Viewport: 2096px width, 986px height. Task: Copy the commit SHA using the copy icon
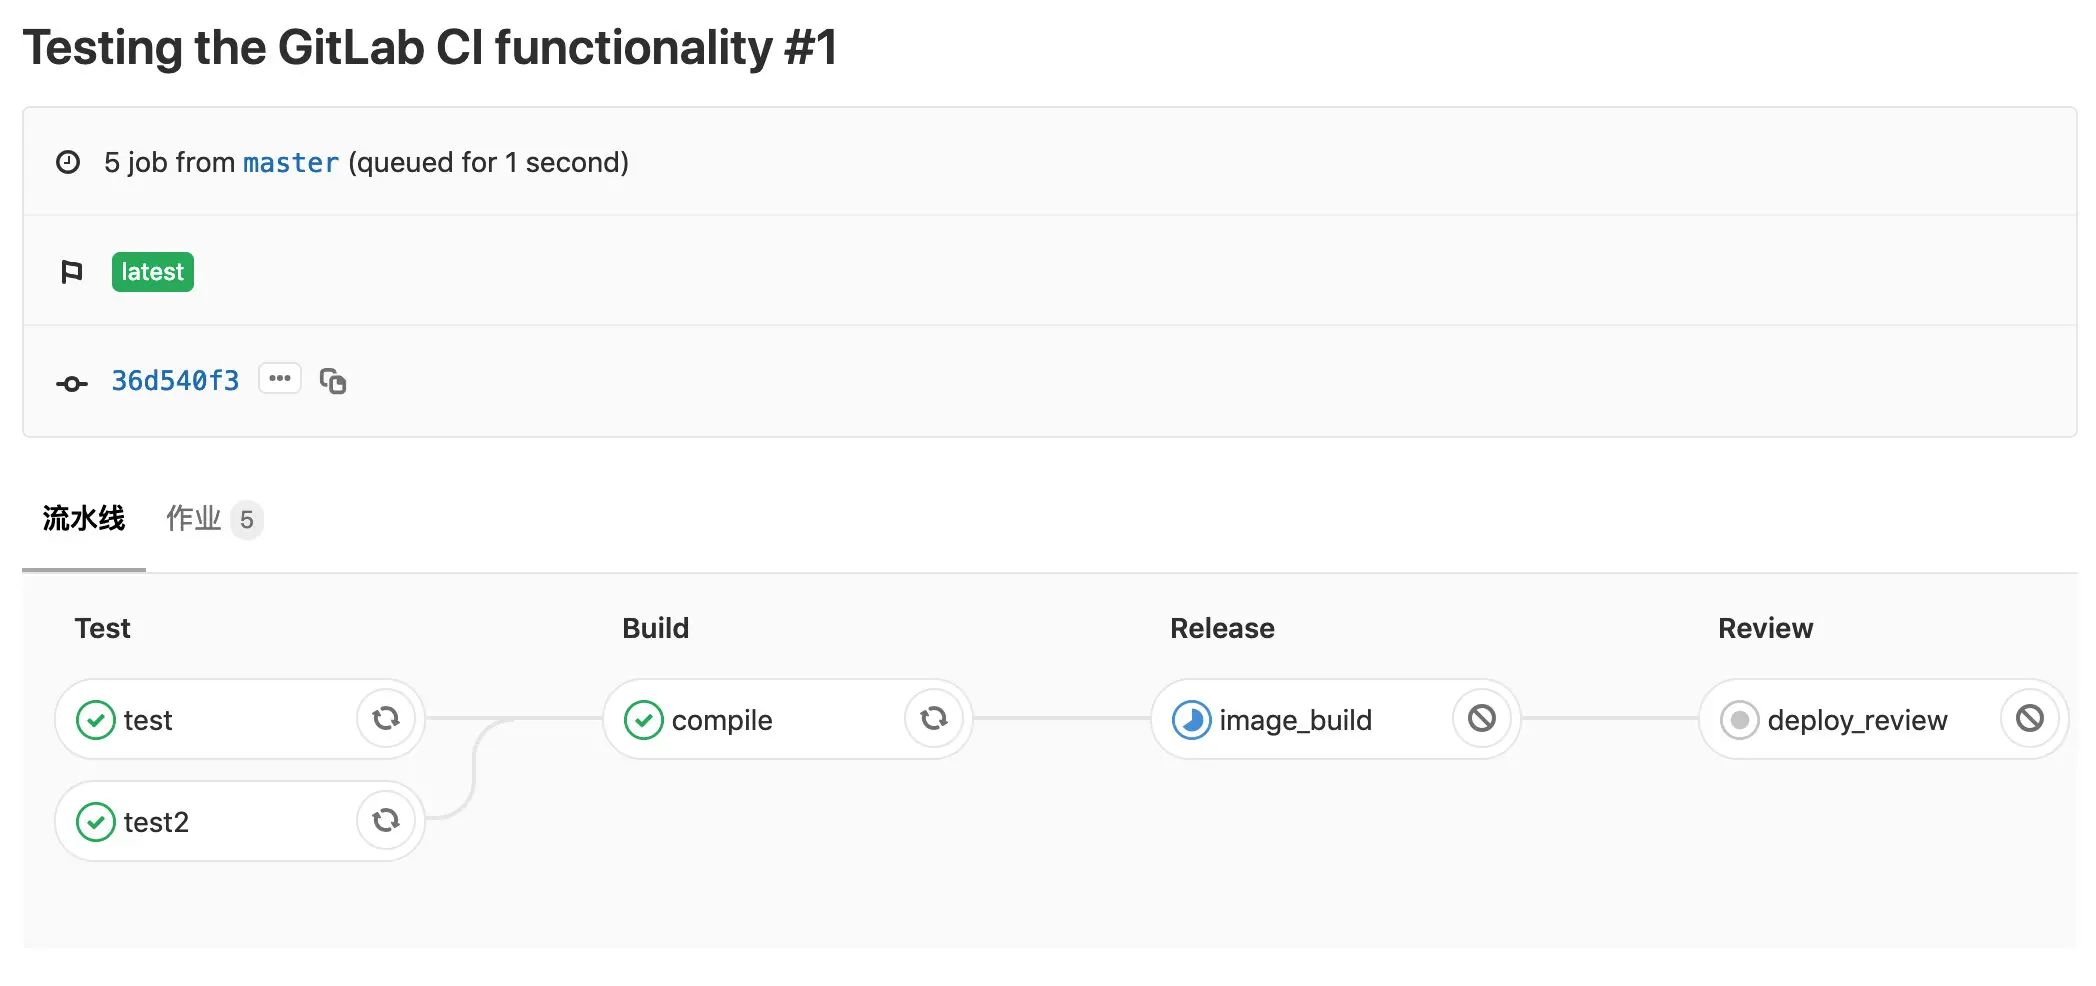pyautogui.click(x=334, y=381)
